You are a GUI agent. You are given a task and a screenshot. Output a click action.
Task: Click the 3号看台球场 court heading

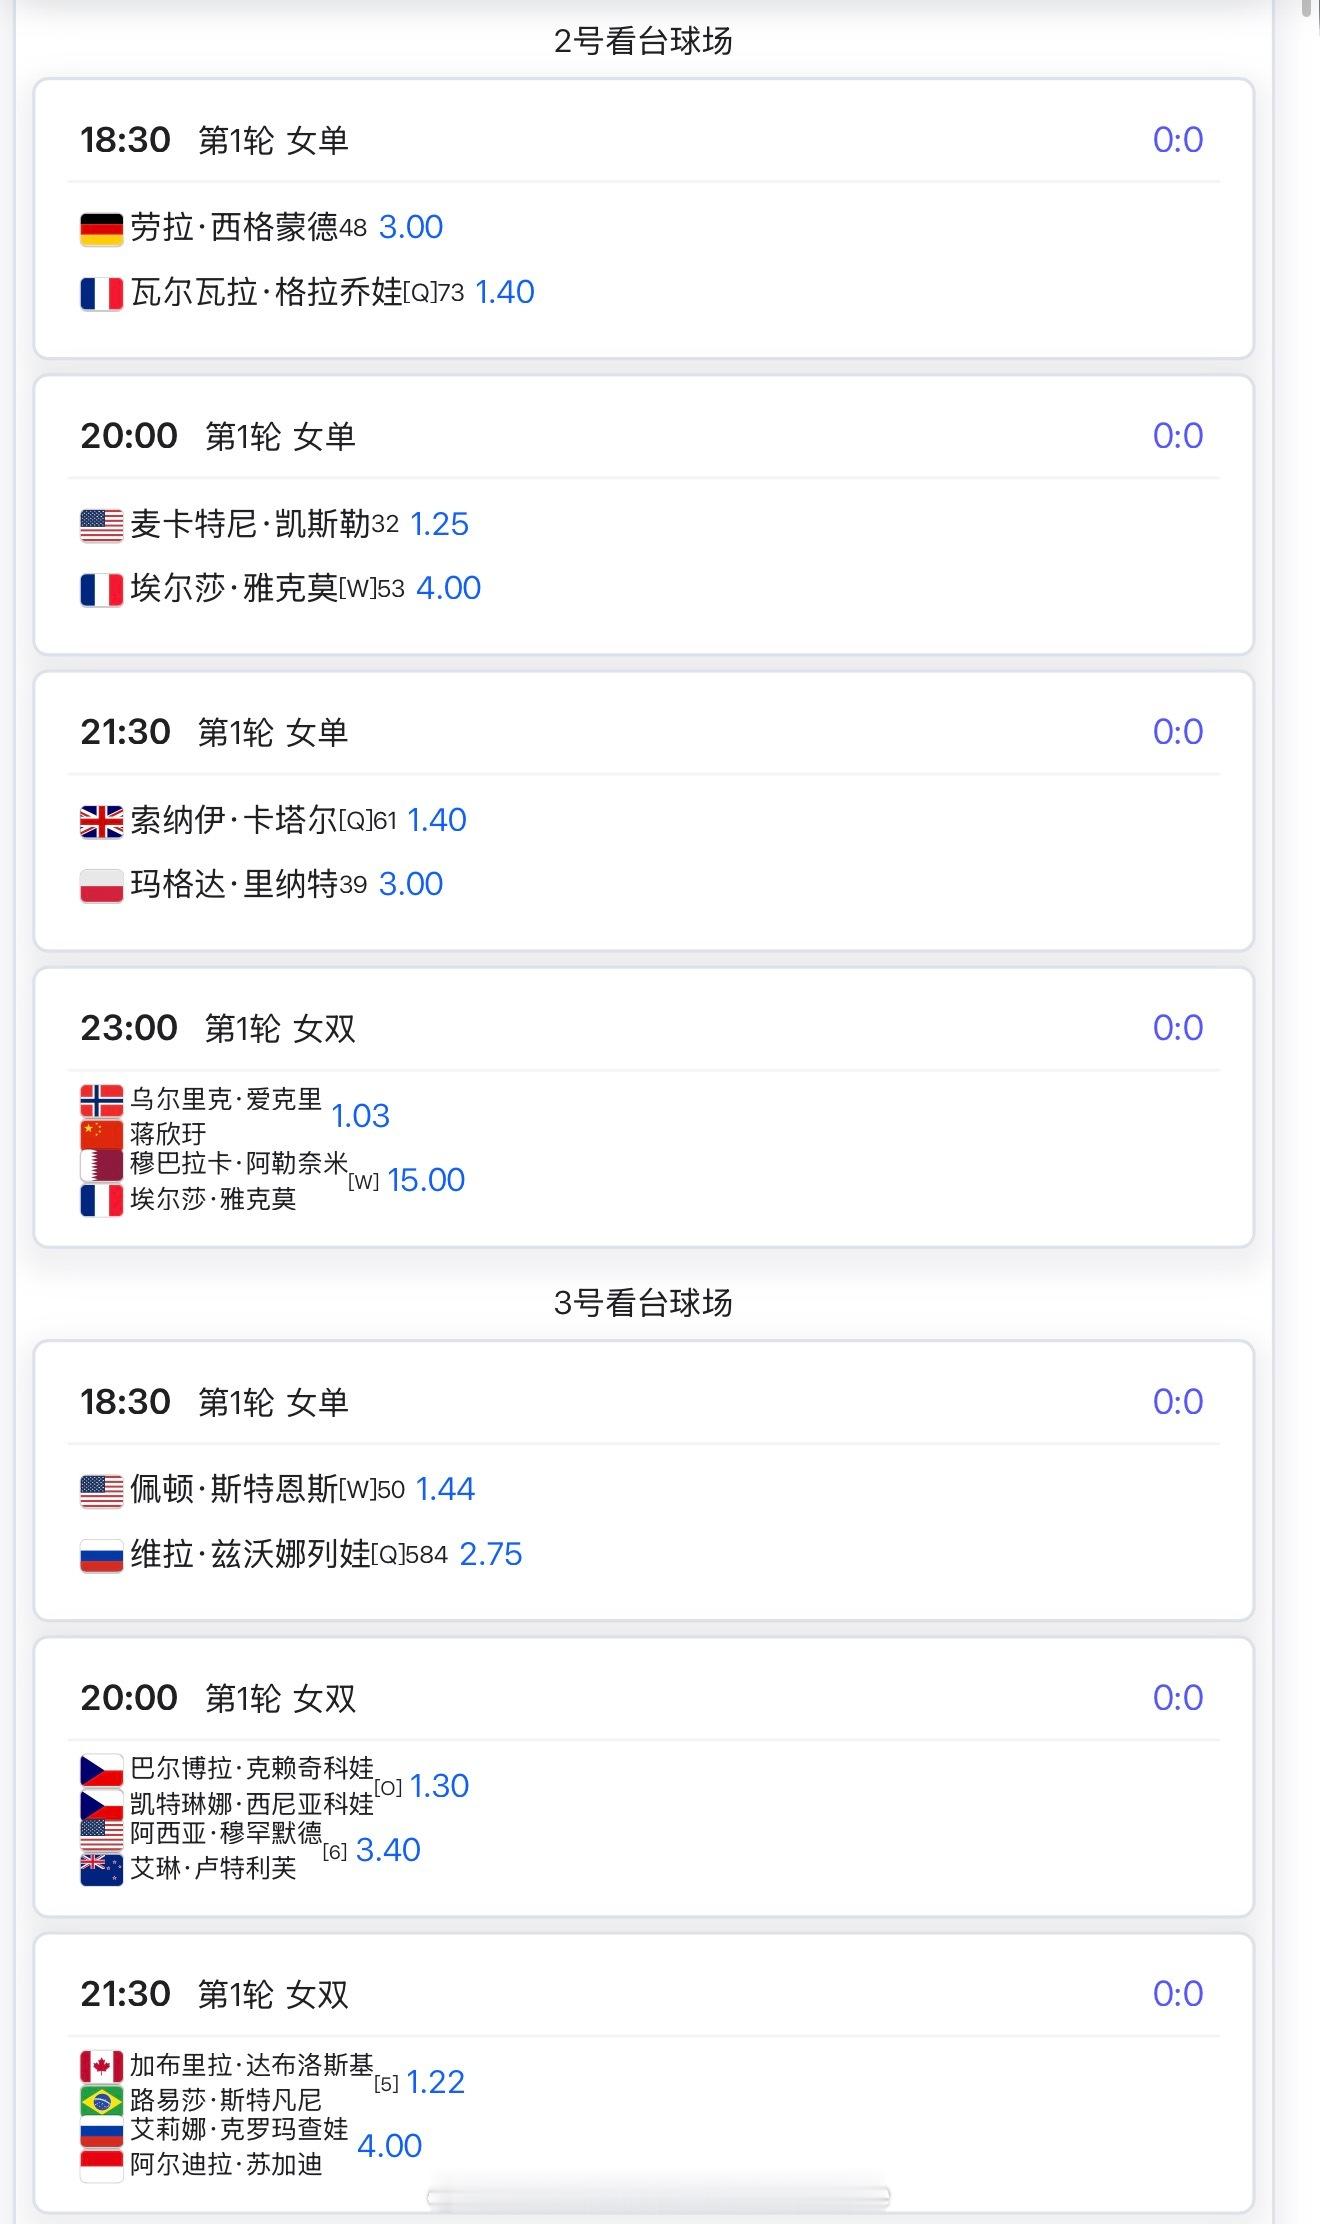click(643, 1303)
